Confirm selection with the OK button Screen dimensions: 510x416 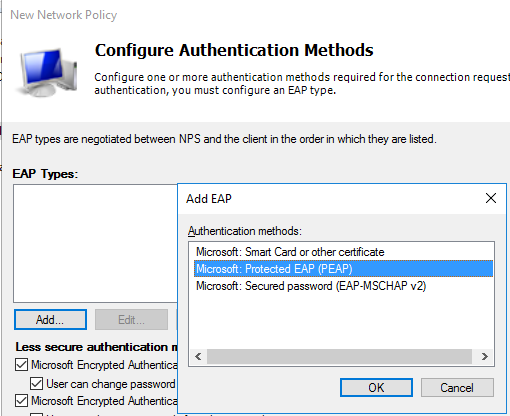pos(376,388)
